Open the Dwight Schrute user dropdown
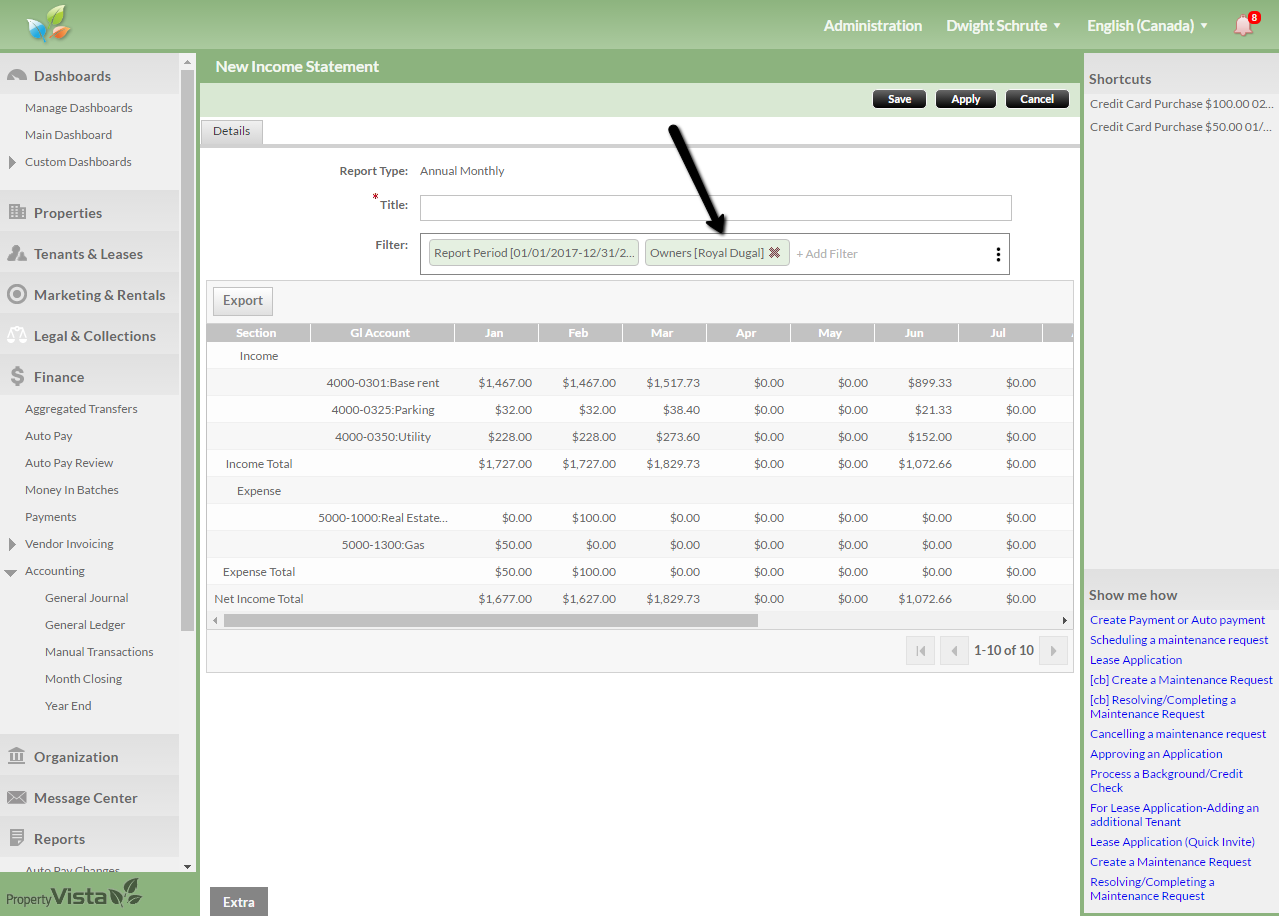The width and height of the screenshot is (1279, 916). point(1003,26)
